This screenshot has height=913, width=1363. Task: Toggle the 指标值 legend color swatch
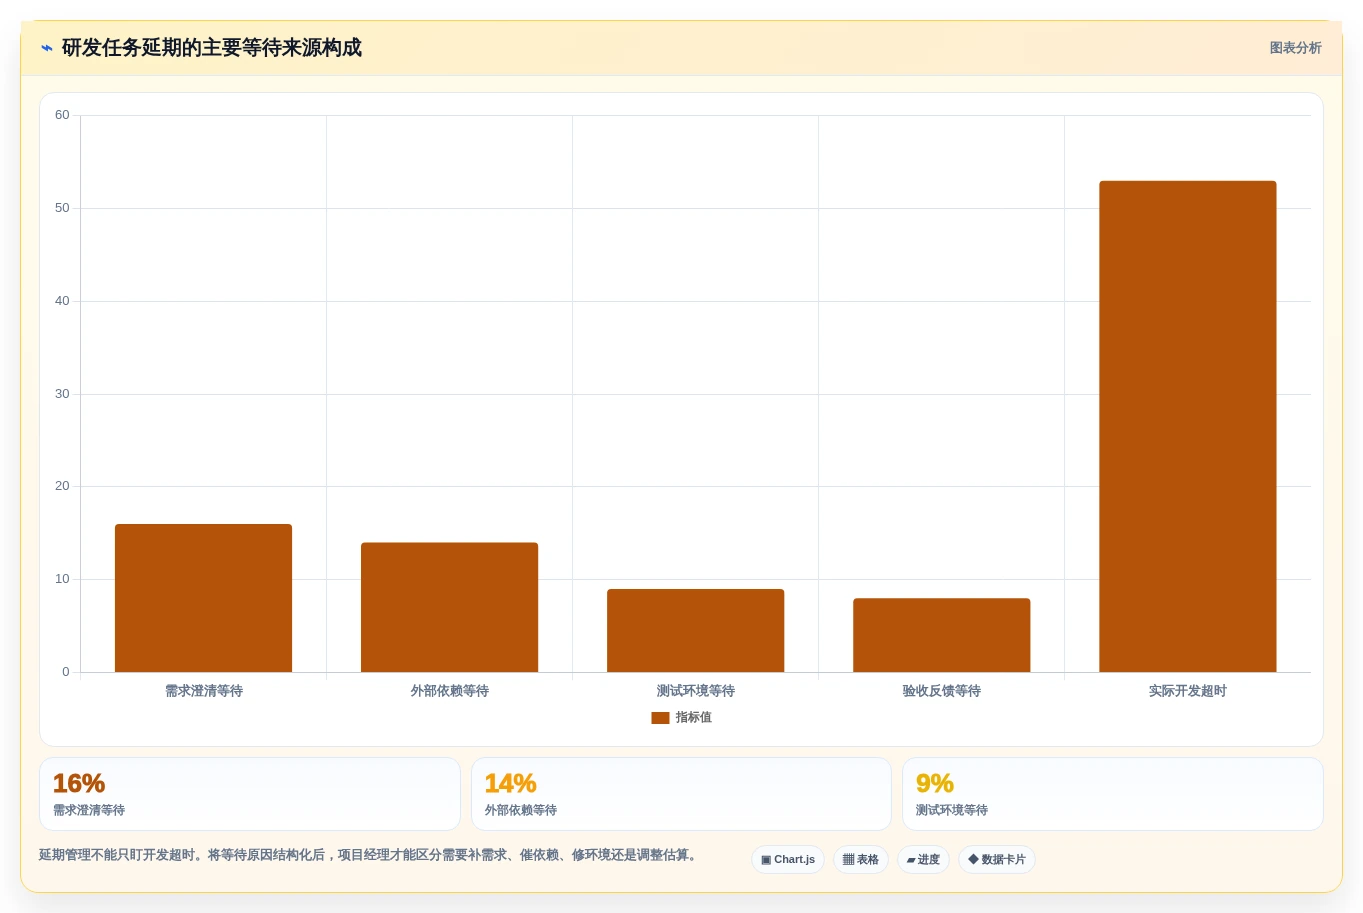click(660, 718)
